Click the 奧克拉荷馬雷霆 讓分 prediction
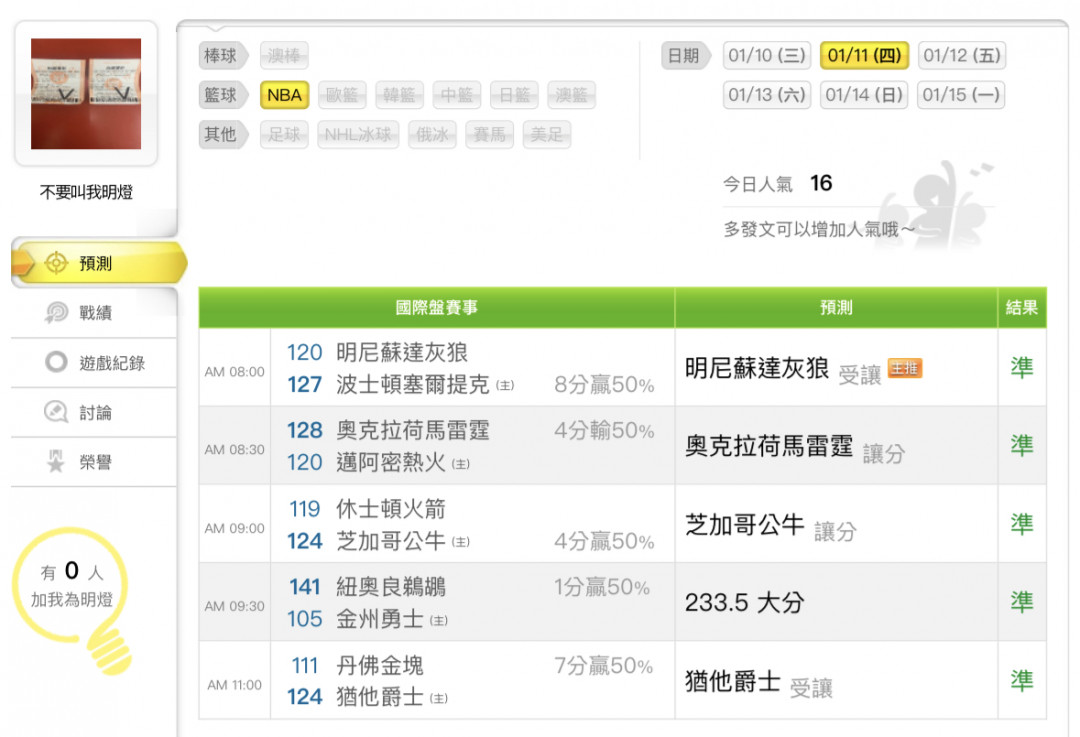This screenshot has height=737, width=1080. click(x=795, y=447)
